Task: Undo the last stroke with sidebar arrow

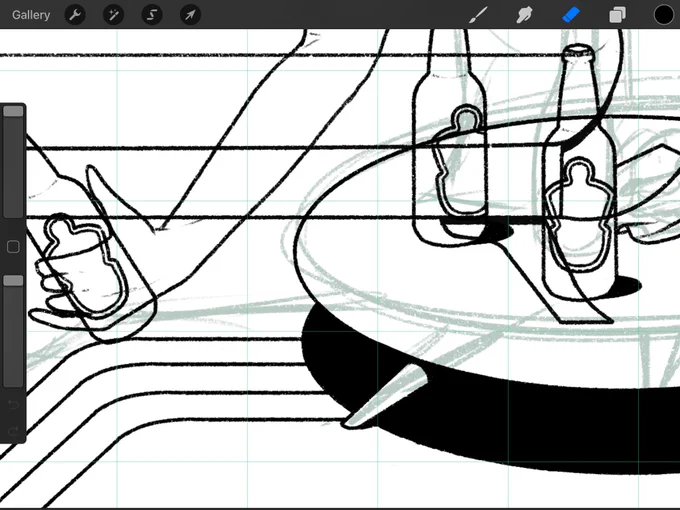Action: [13, 405]
